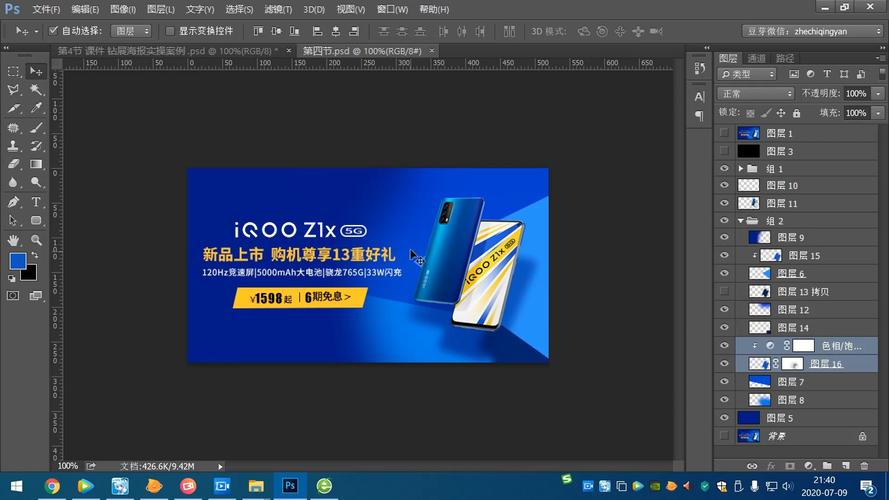Select the Rounded Rectangle shape tool
The width and height of the screenshot is (889, 500).
click(x=36, y=221)
